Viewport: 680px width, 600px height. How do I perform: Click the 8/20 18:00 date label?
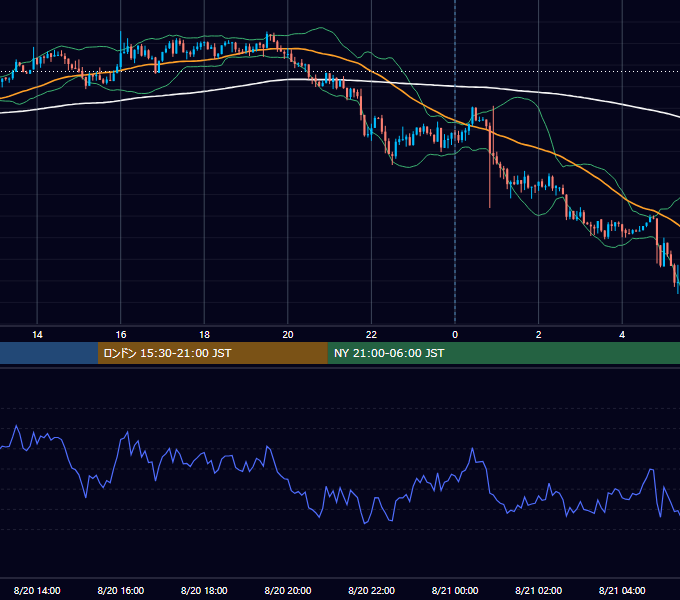tap(204, 590)
